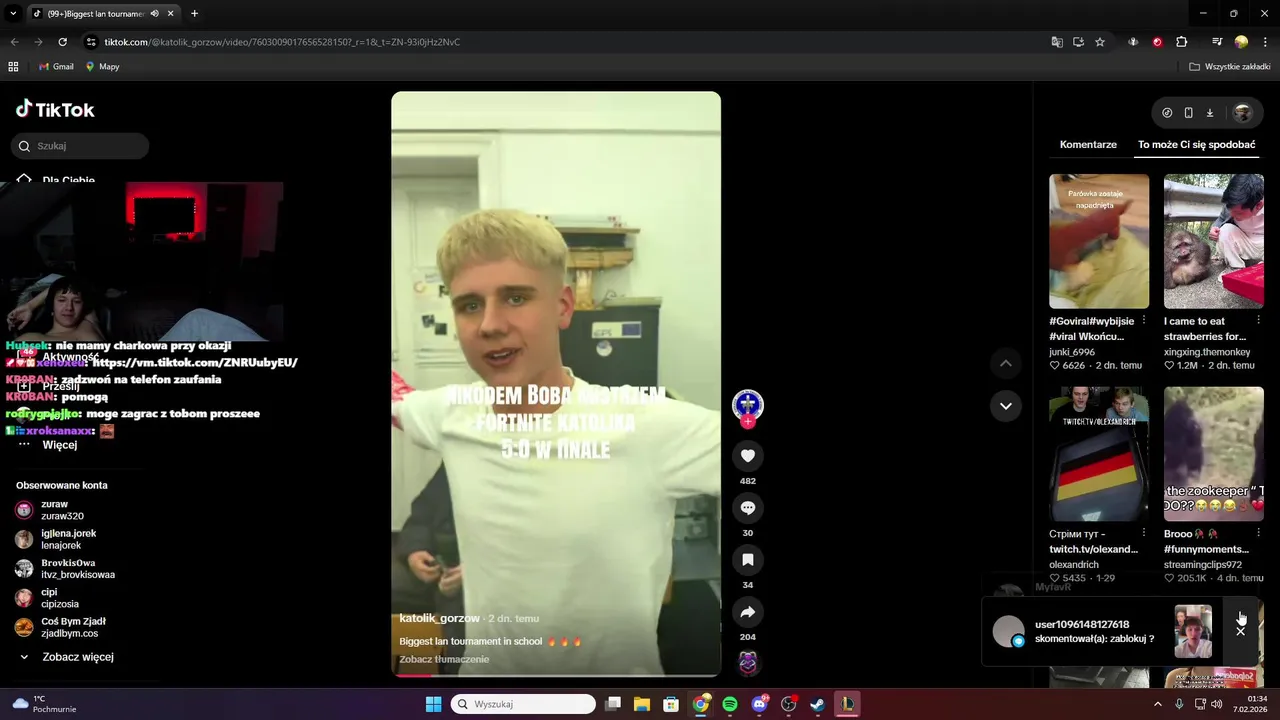The image size is (1280, 720).
Task: Open the spinning sound disc under share
Action: tap(747, 662)
